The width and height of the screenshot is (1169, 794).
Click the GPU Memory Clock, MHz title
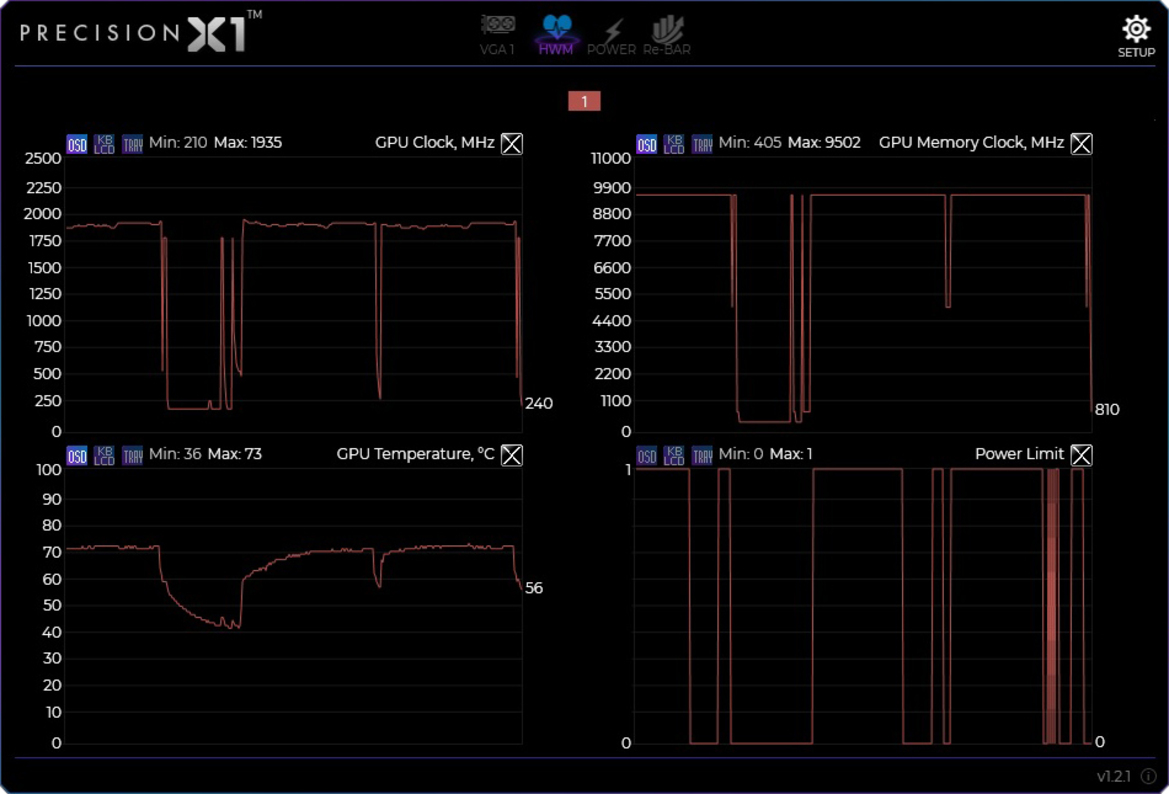[971, 142]
